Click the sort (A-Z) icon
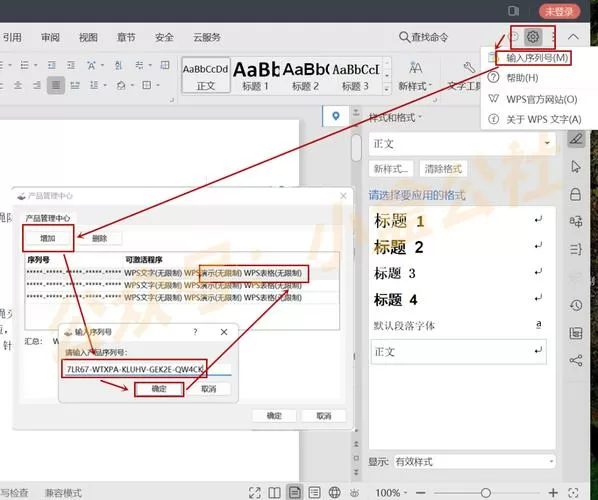Screen dimensions: 598x500 coord(118,65)
